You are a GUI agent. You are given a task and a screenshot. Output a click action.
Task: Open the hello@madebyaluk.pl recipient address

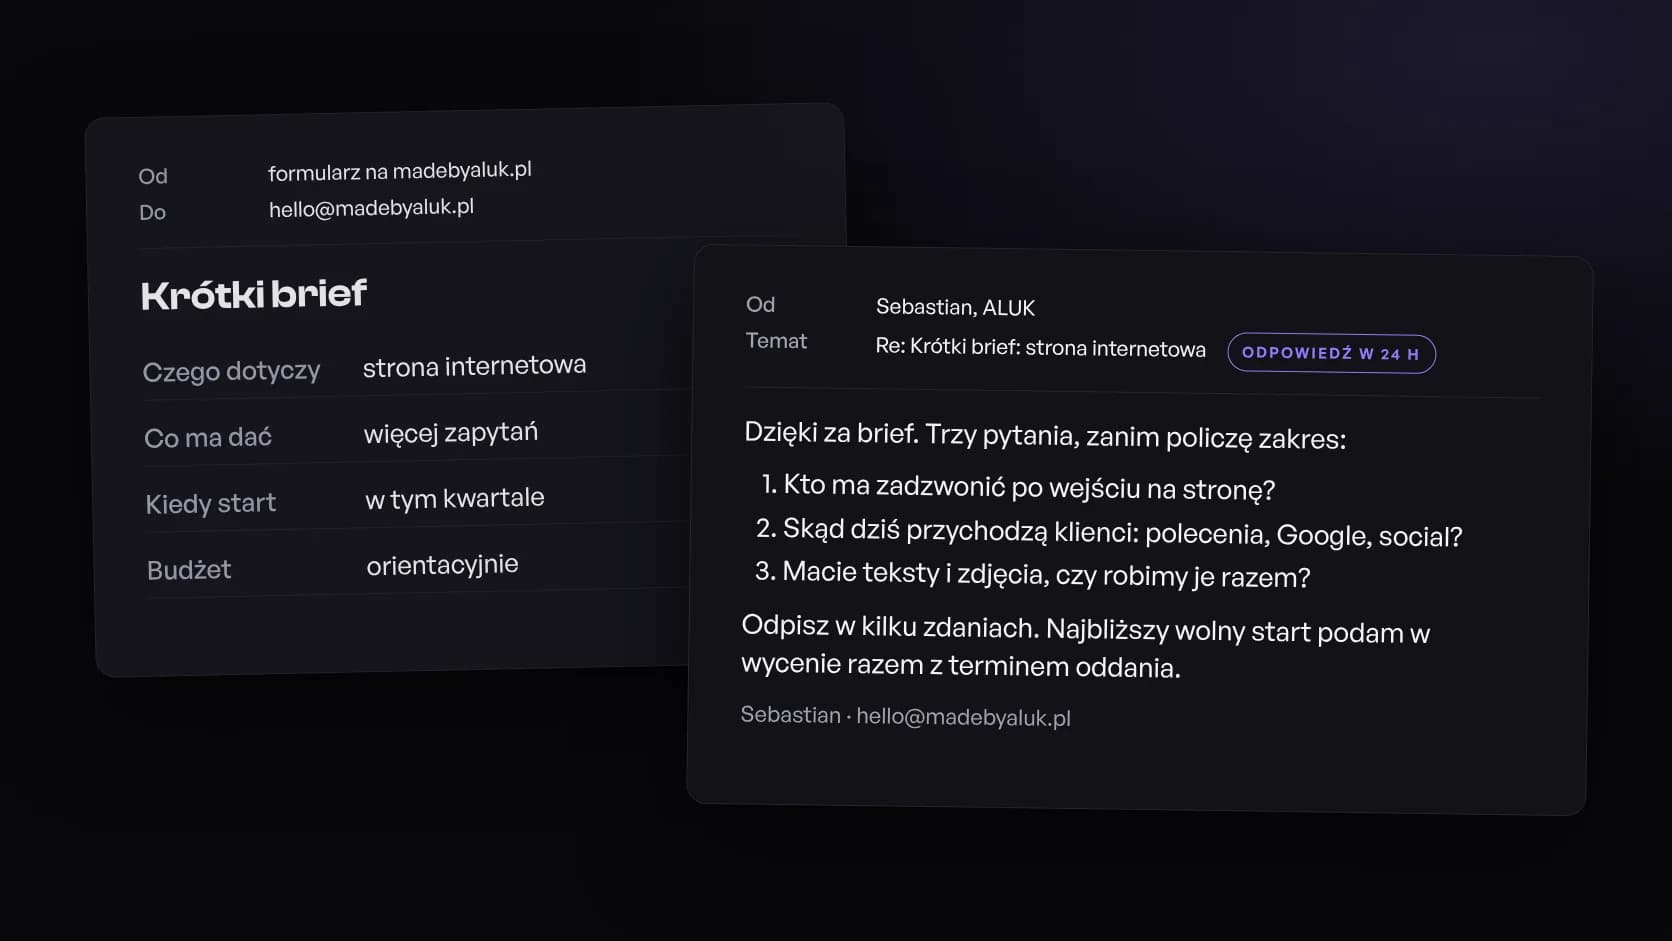pos(371,208)
